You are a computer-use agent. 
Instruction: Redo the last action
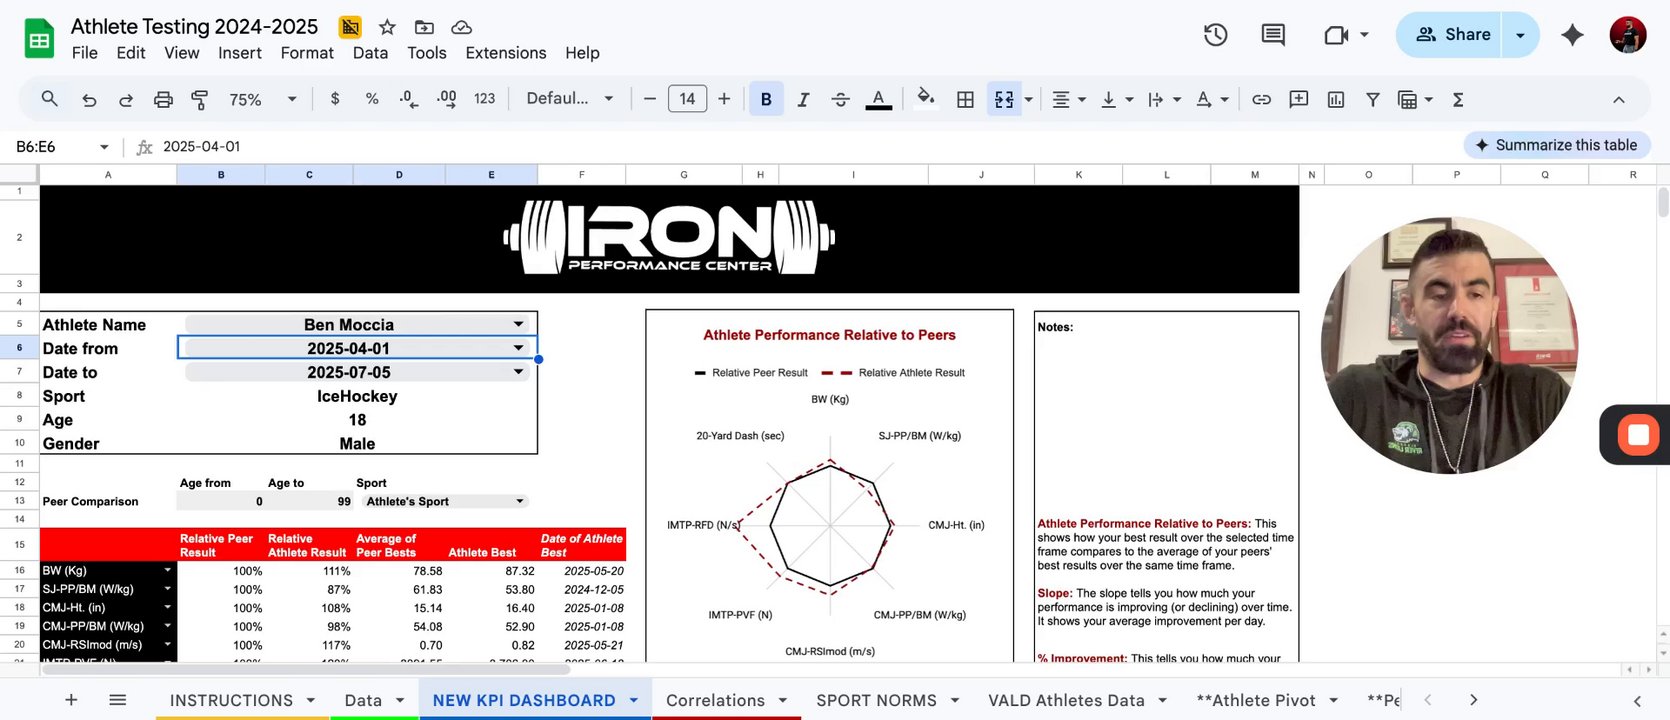126,99
